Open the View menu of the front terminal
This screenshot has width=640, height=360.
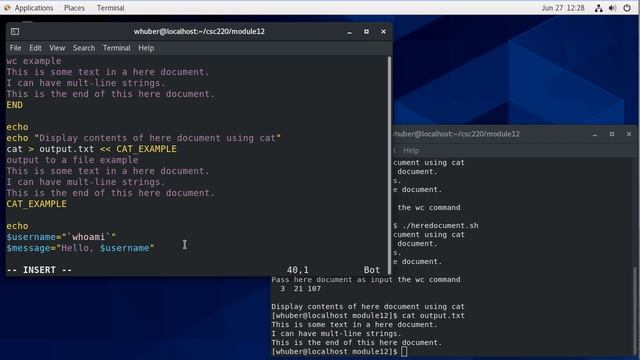[x=57, y=48]
